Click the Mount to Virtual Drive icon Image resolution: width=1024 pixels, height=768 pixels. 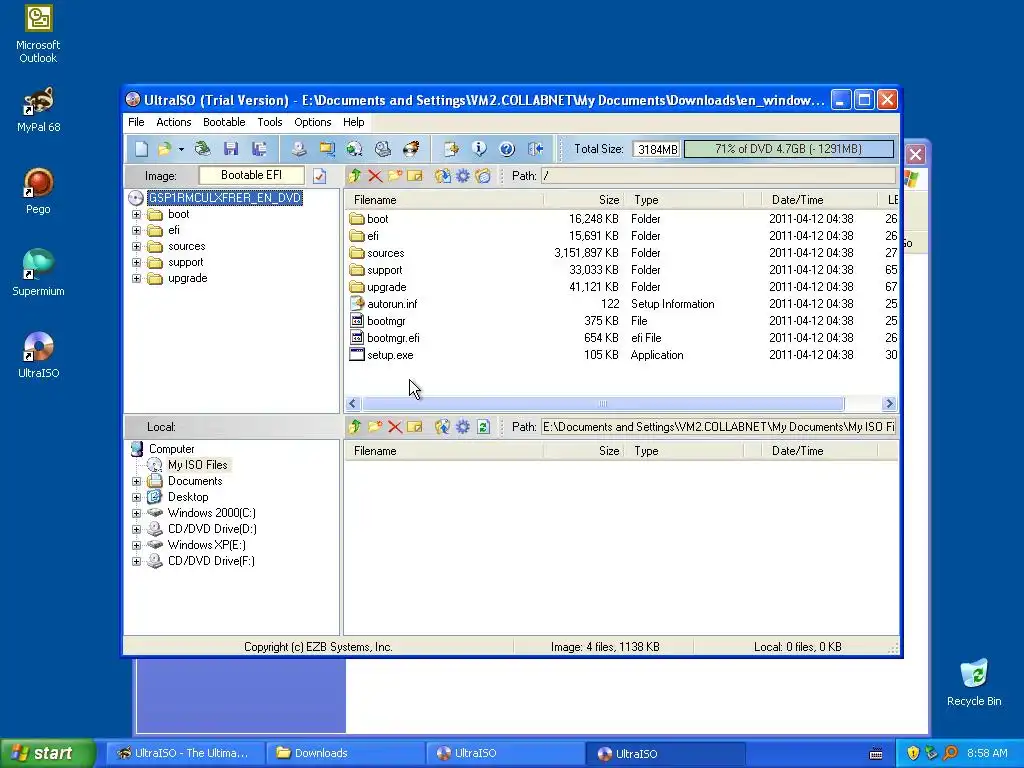tap(383, 149)
